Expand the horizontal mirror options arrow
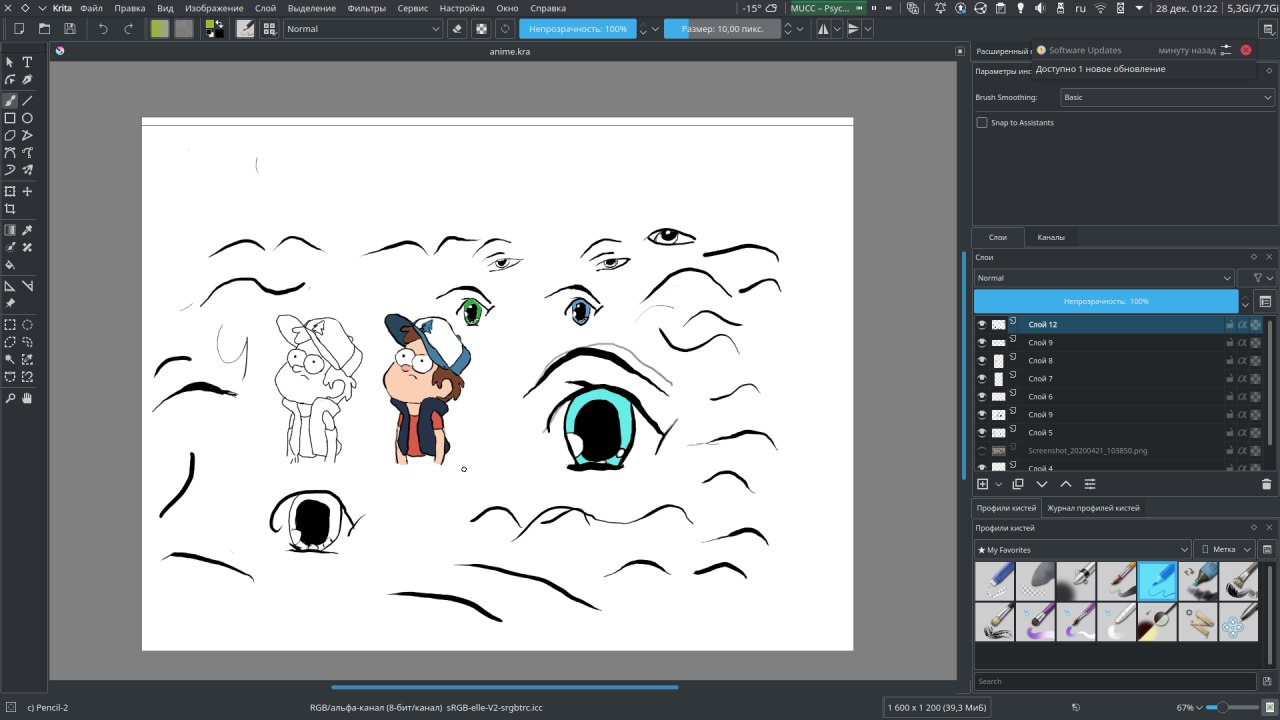The image size is (1280, 720). [x=838, y=29]
